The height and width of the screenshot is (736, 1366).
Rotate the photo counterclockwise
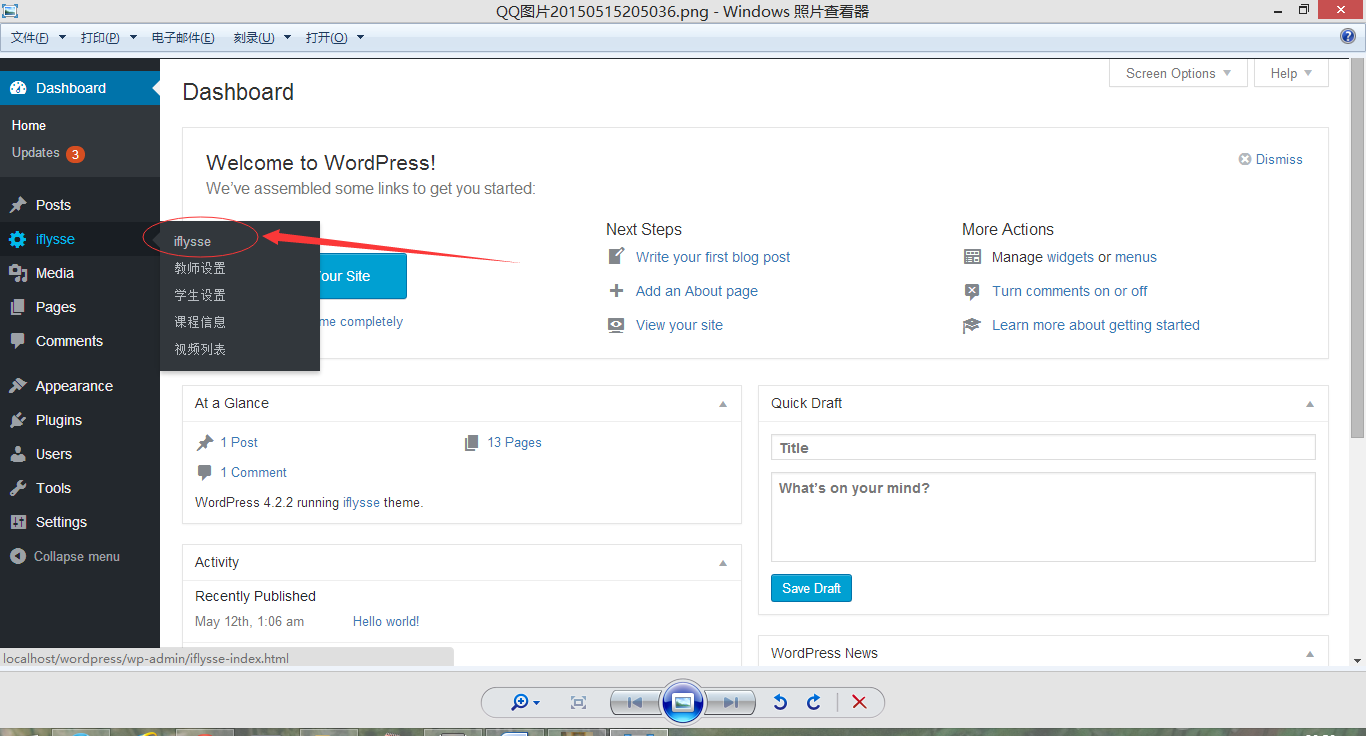[x=780, y=702]
